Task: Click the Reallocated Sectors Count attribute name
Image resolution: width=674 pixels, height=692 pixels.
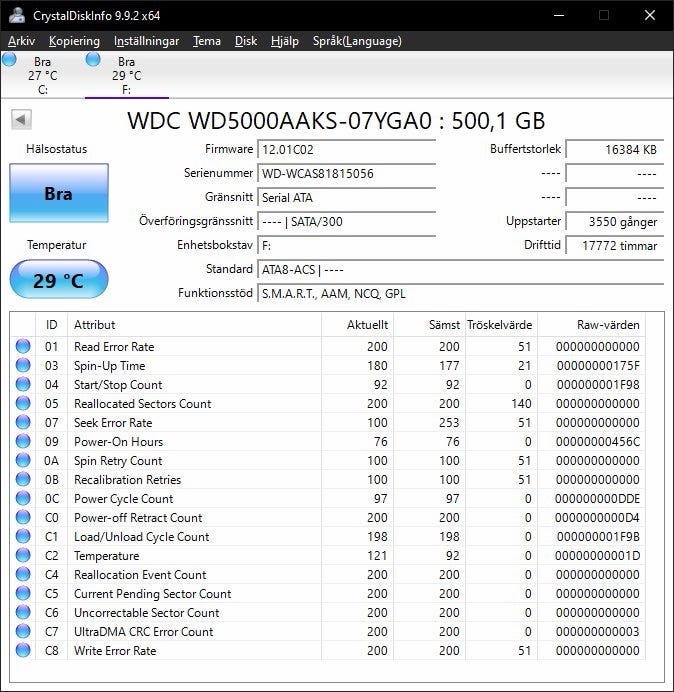Action: tap(143, 404)
